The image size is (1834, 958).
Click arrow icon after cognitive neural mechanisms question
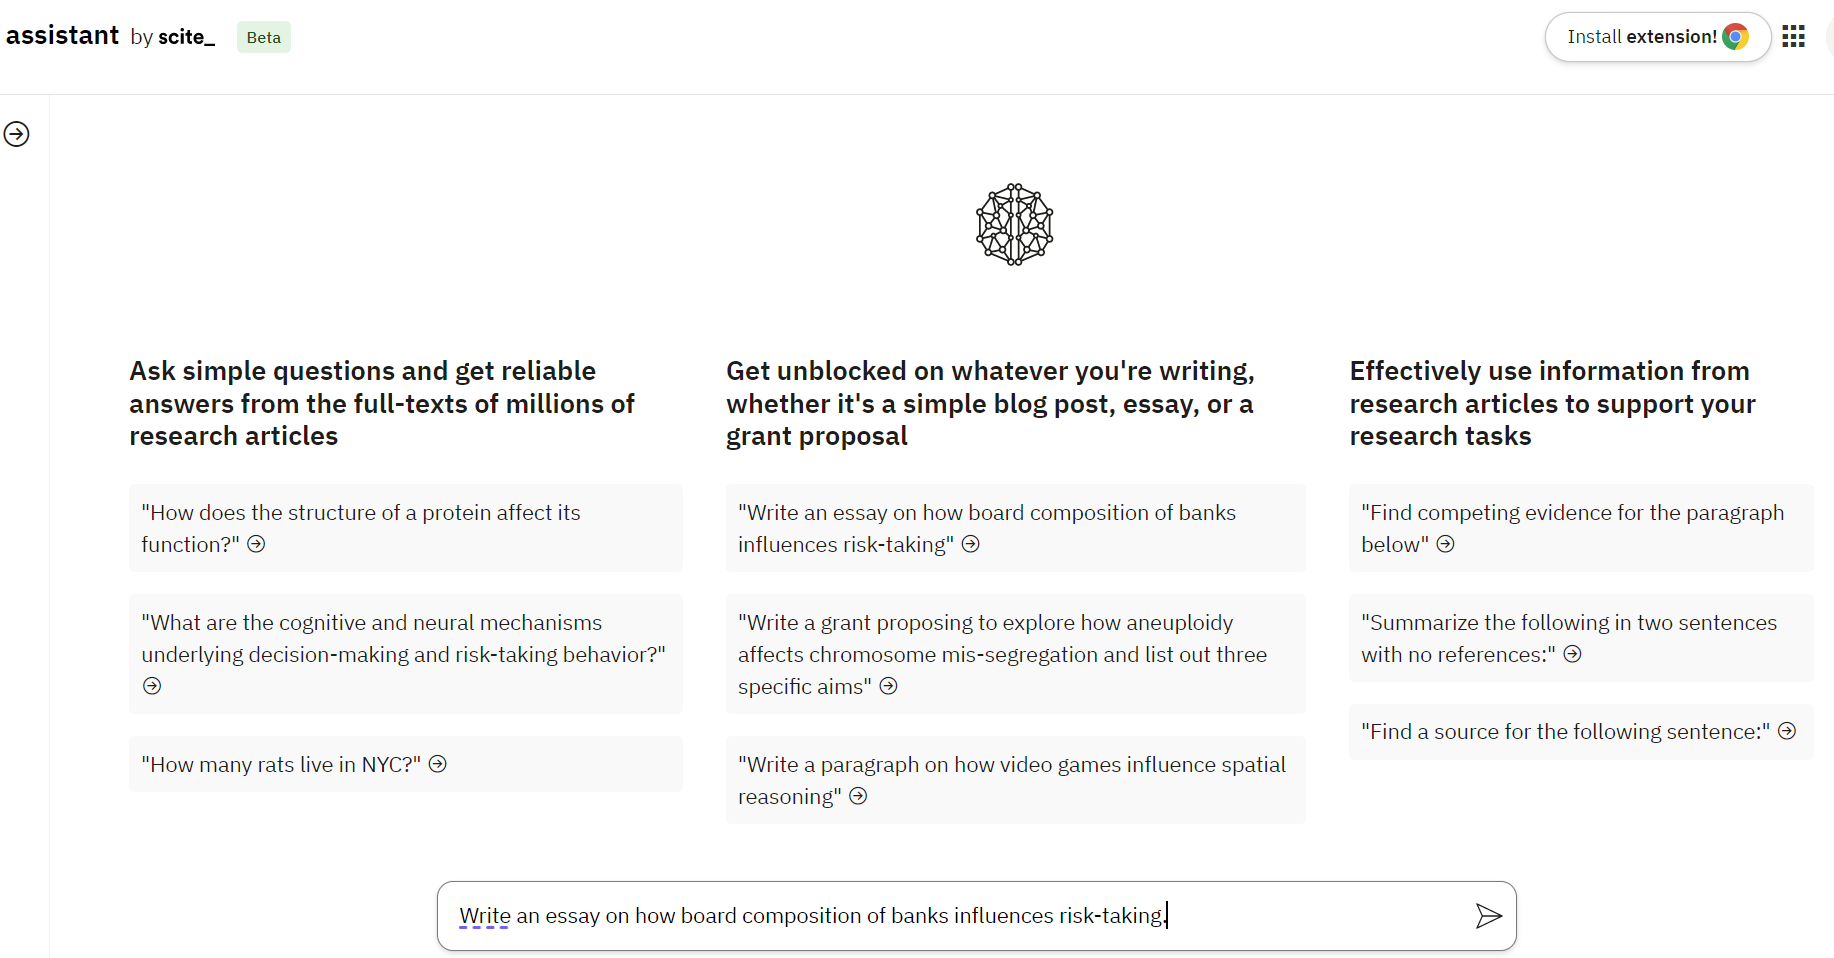point(152,686)
